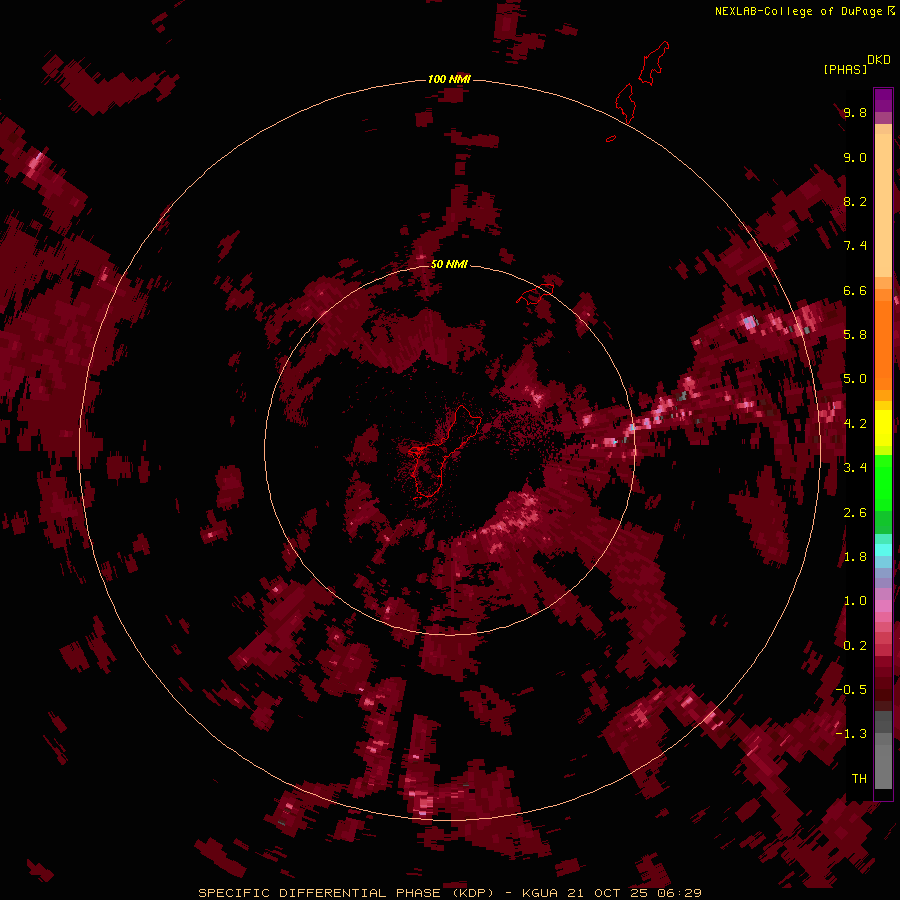Click the Saipan island outline at top right

655,63
